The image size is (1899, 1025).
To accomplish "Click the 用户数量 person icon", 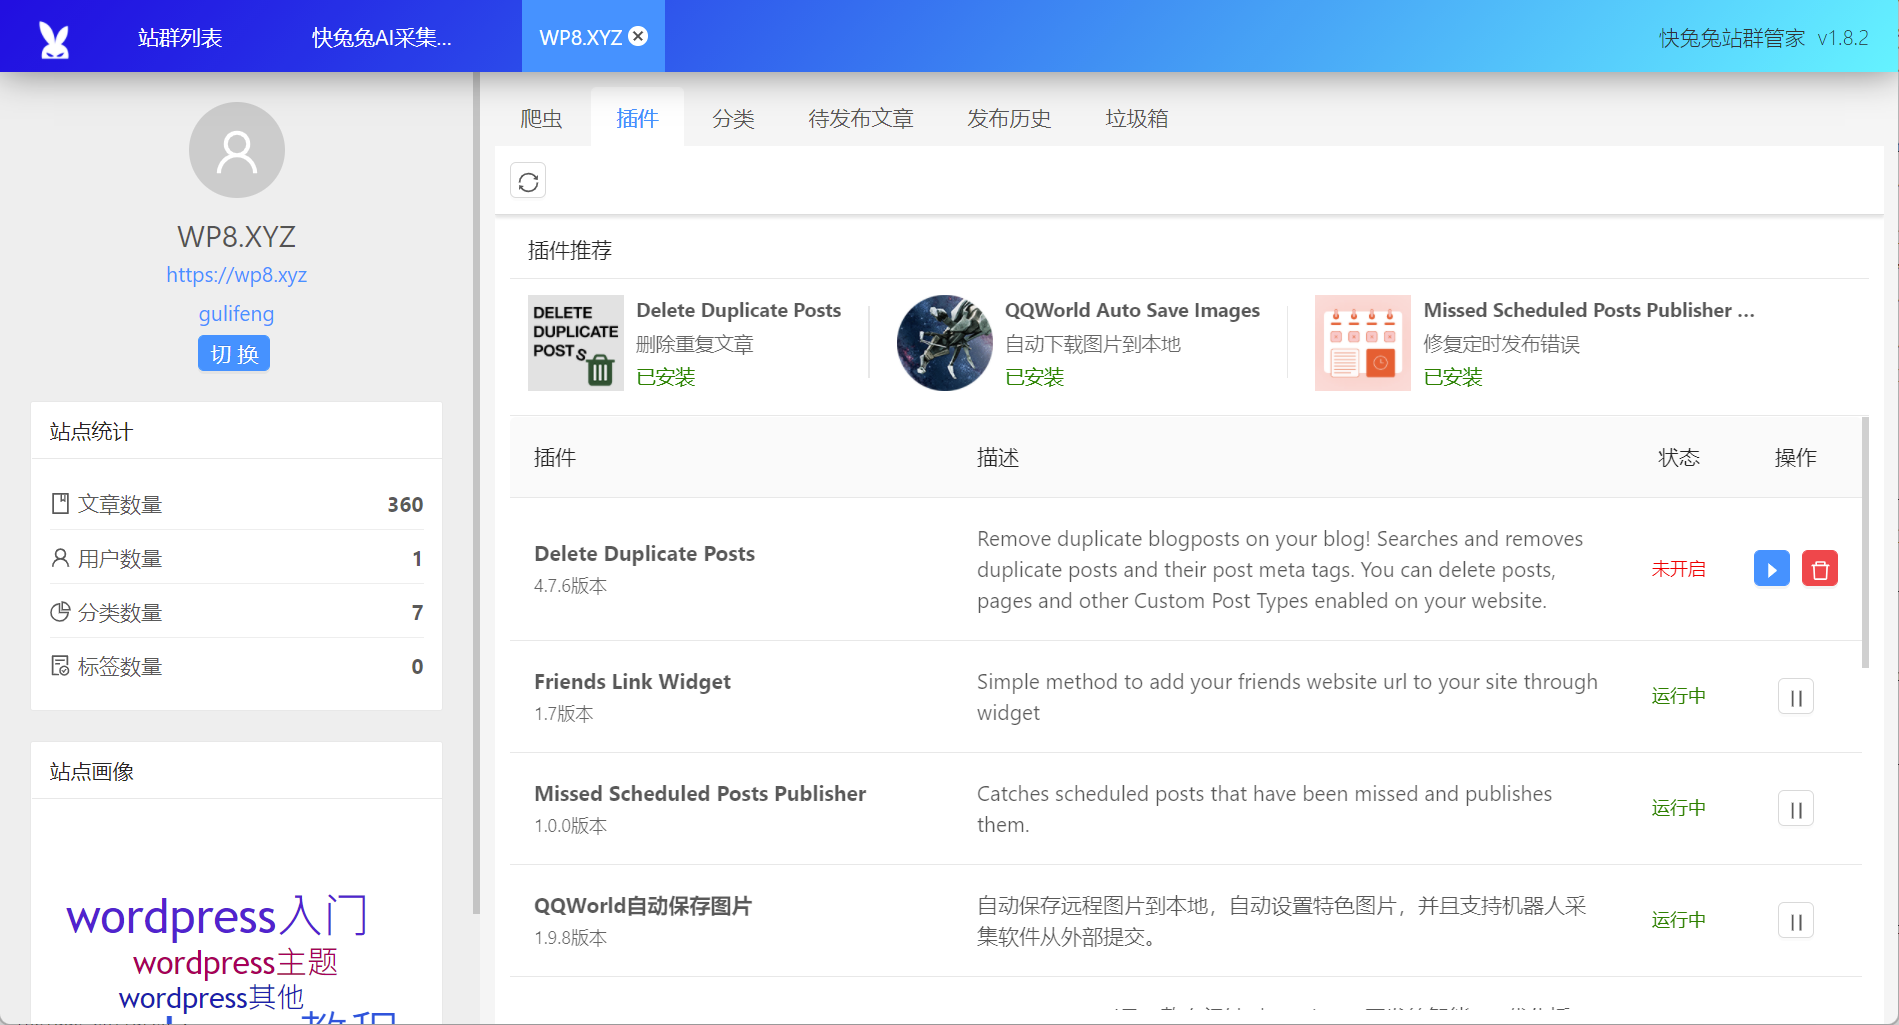I will pyautogui.click(x=60, y=557).
